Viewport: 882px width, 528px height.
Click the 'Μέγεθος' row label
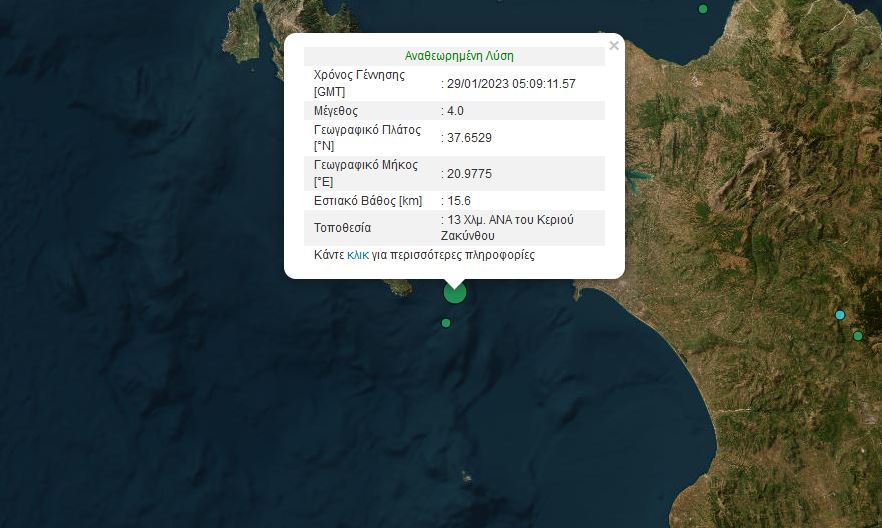pos(336,111)
